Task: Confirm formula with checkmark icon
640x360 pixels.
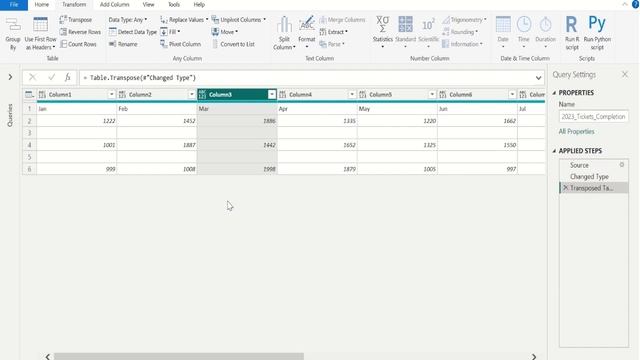Action: pyautogui.click(x=51, y=78)
